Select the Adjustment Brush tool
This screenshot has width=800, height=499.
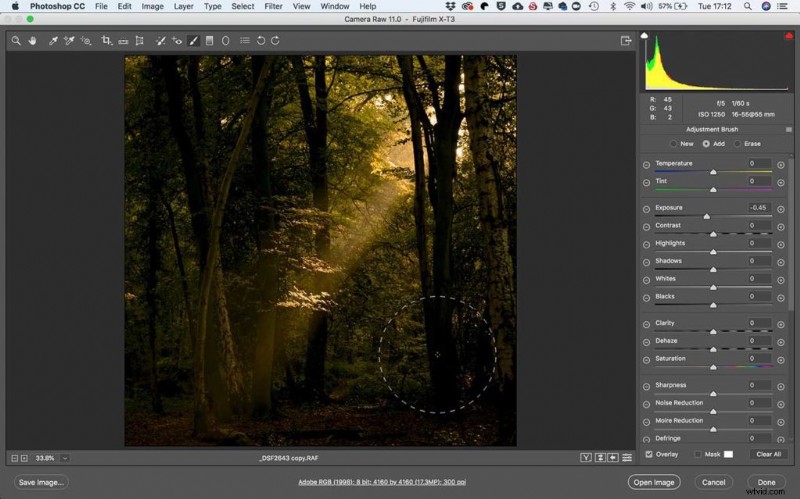click(x=193, y=40)
